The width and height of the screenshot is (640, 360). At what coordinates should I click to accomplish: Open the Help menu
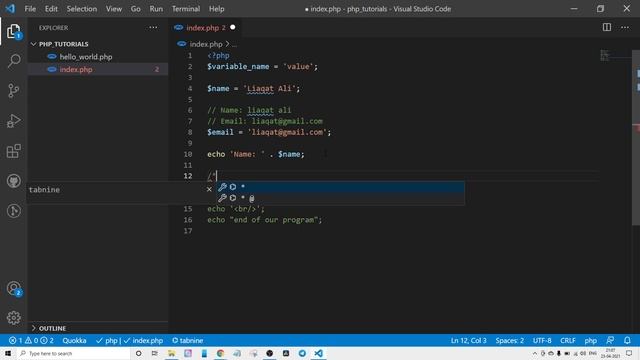216,9
